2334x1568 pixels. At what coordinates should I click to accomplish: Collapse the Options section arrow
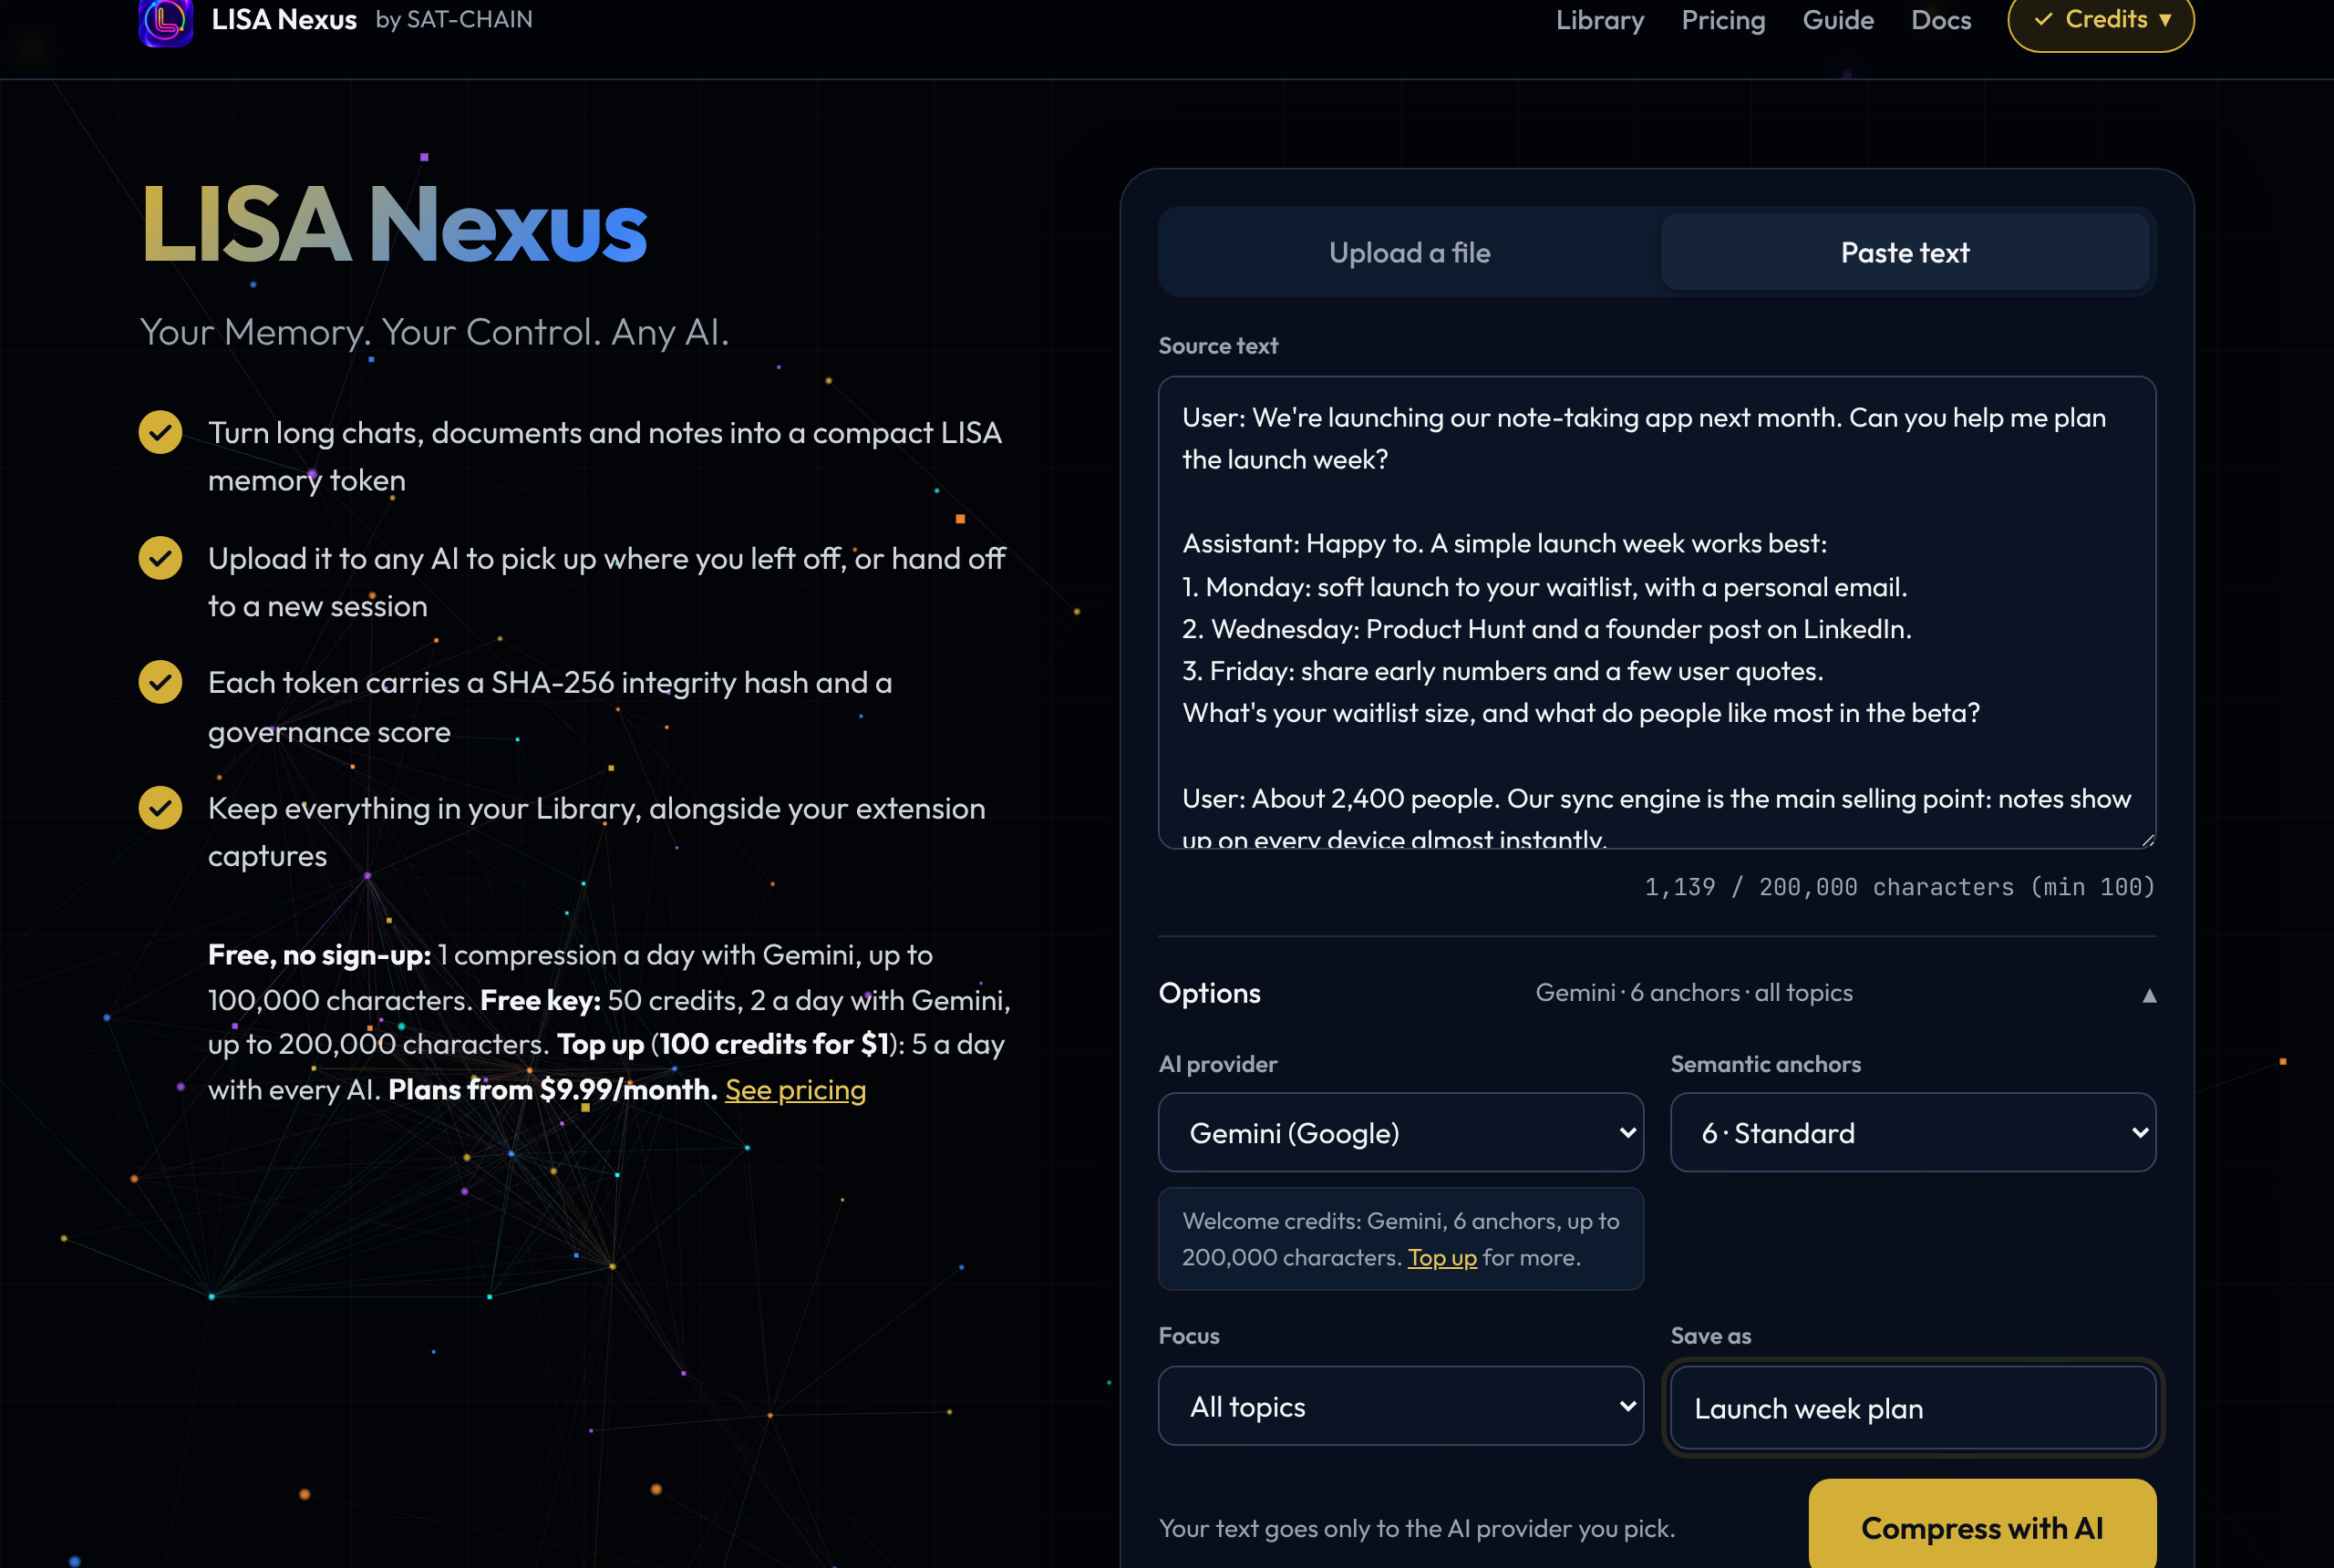pos(2149,995)
